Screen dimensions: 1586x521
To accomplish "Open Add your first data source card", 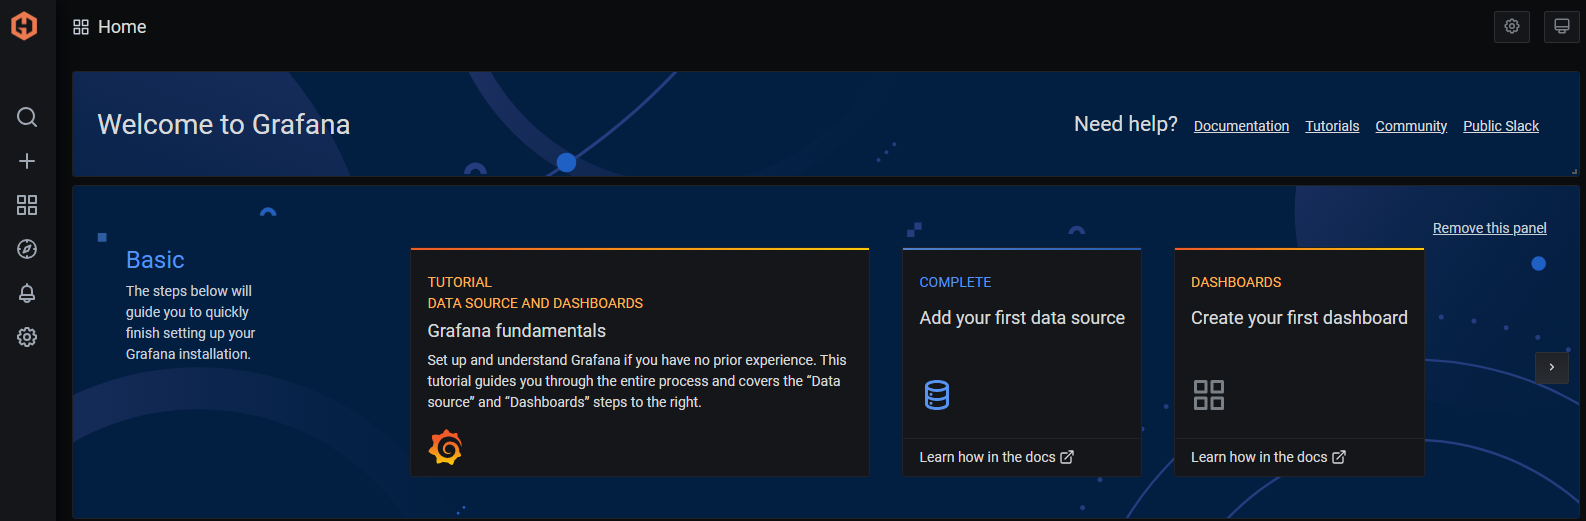I will (x=1022, y=362).
